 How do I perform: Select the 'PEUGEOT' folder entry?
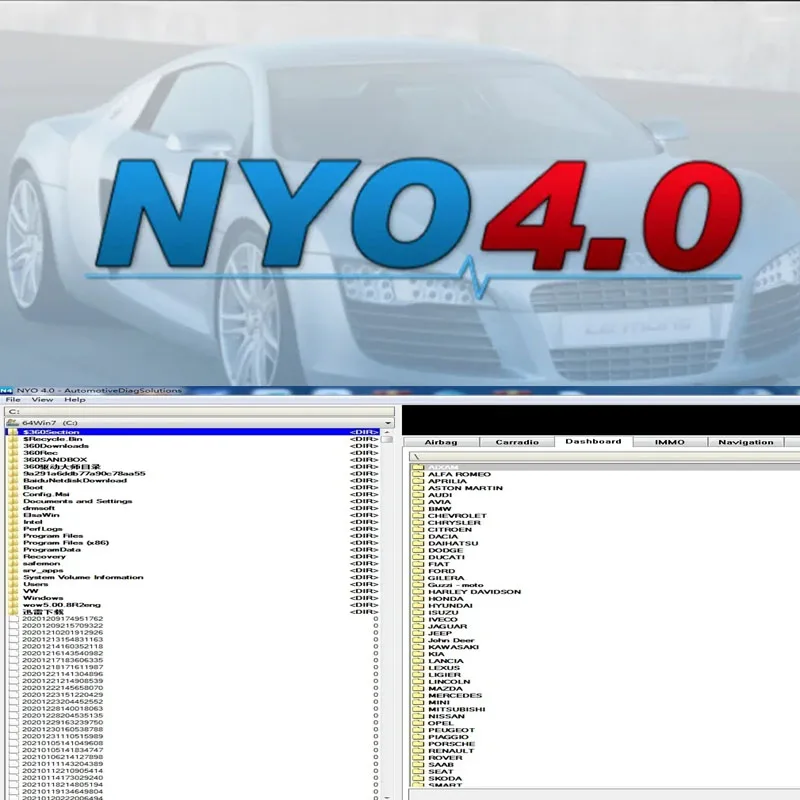click(x=452, y=730)
